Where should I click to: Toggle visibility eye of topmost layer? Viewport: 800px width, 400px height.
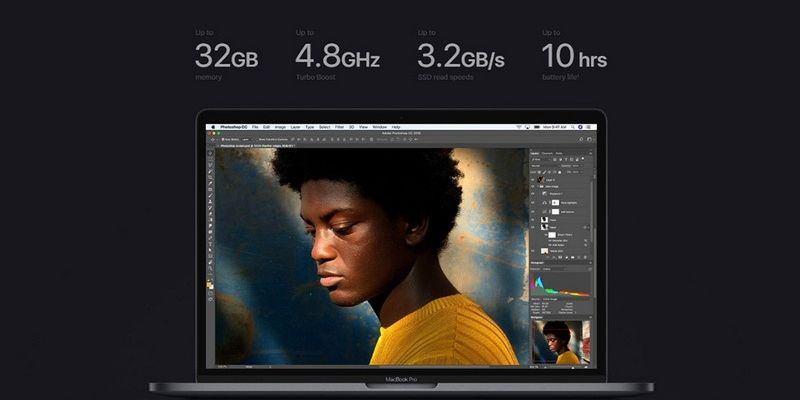click(533, 180)
